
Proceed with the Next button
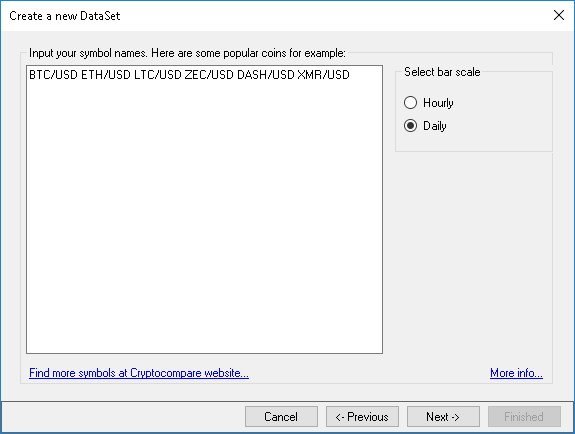(x=443, y=416)
